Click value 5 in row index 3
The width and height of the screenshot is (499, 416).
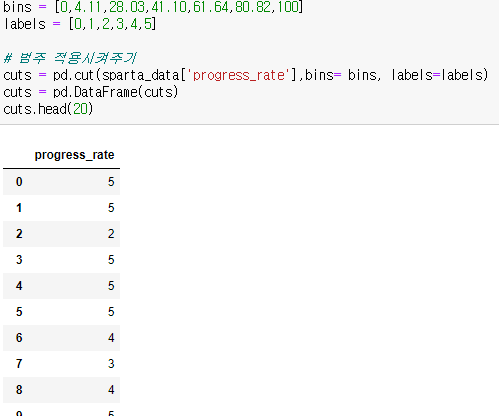(x=111, y=260)
